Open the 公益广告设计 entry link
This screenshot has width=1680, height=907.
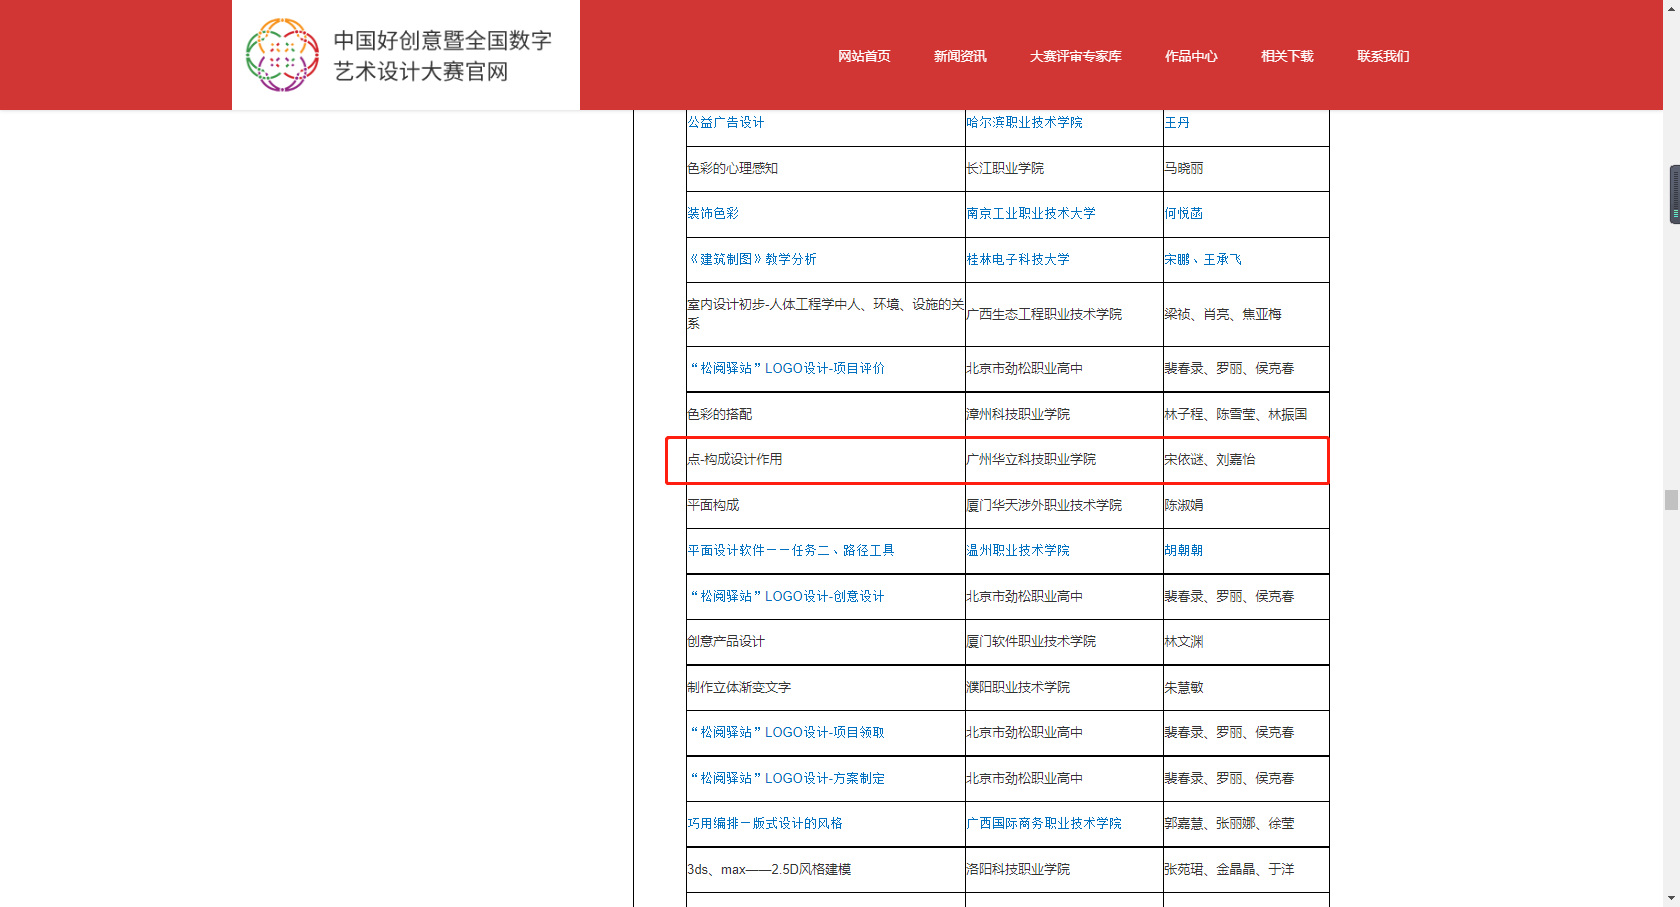click(726, 122)
